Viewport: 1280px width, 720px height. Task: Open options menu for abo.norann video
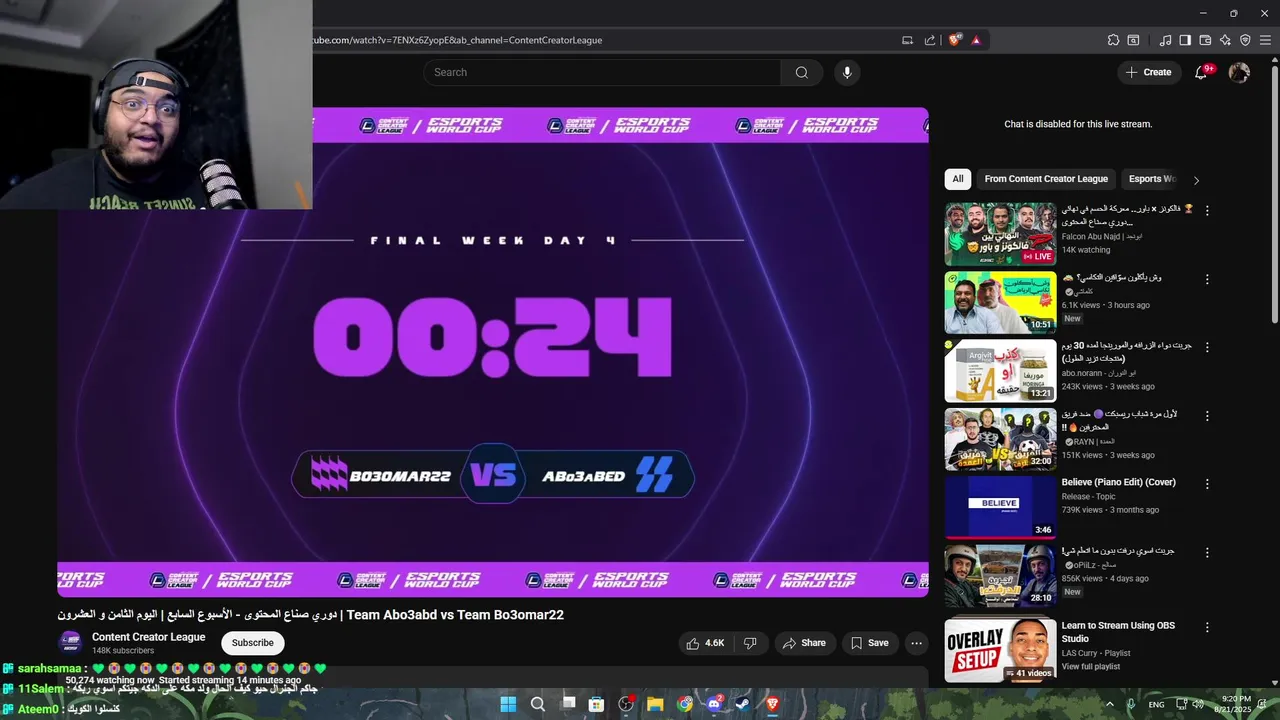tap(1207, 347)
